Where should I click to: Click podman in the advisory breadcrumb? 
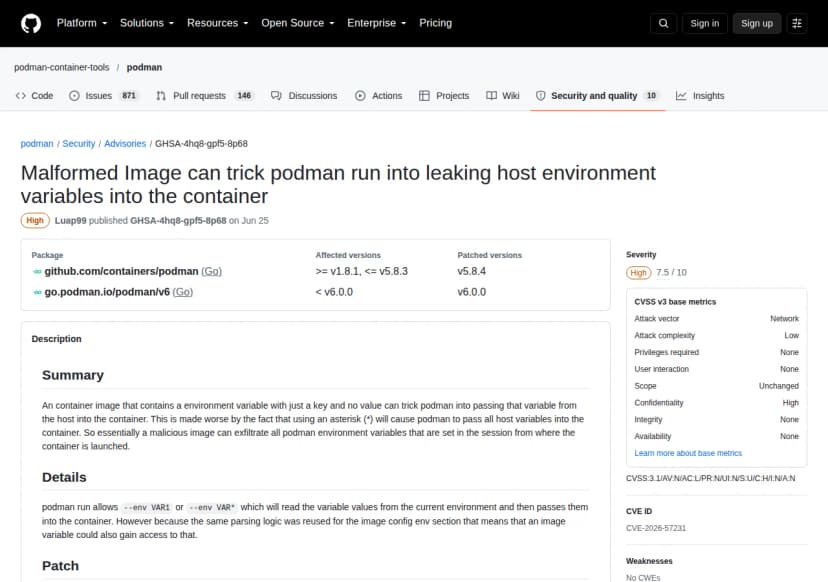[x=37, y=144]
